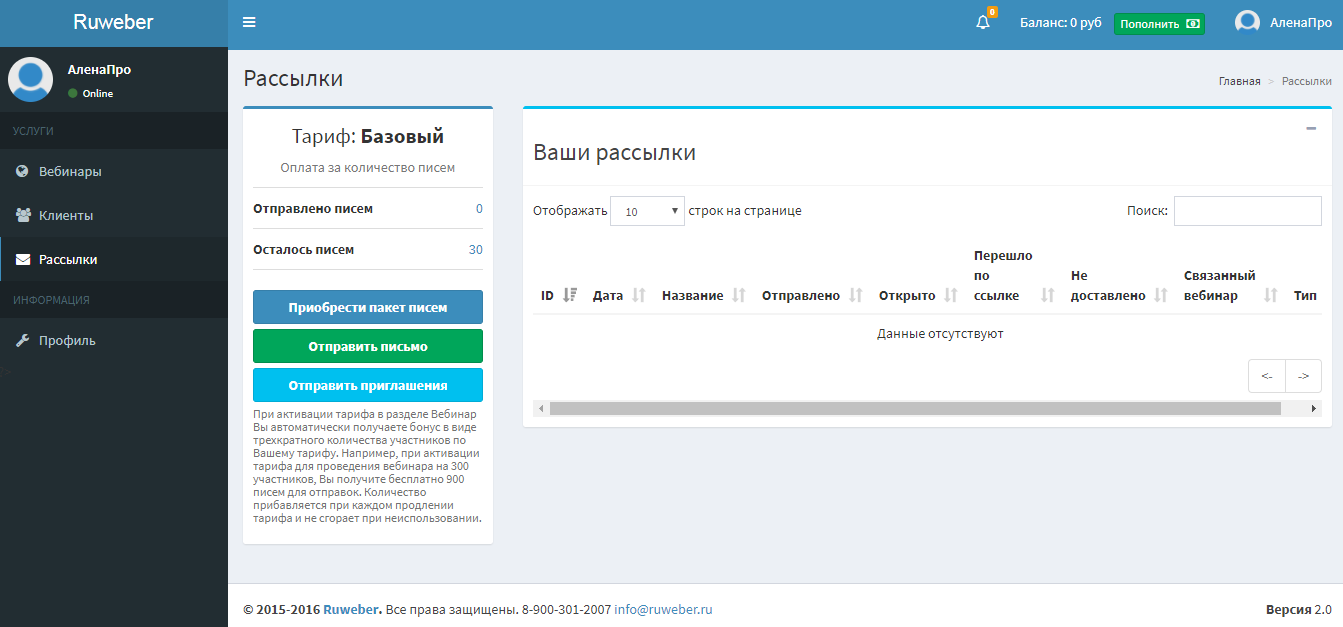This screenshot has height=627, width=1343.
Task: Click the green Online status indicator
Action: 72,93
